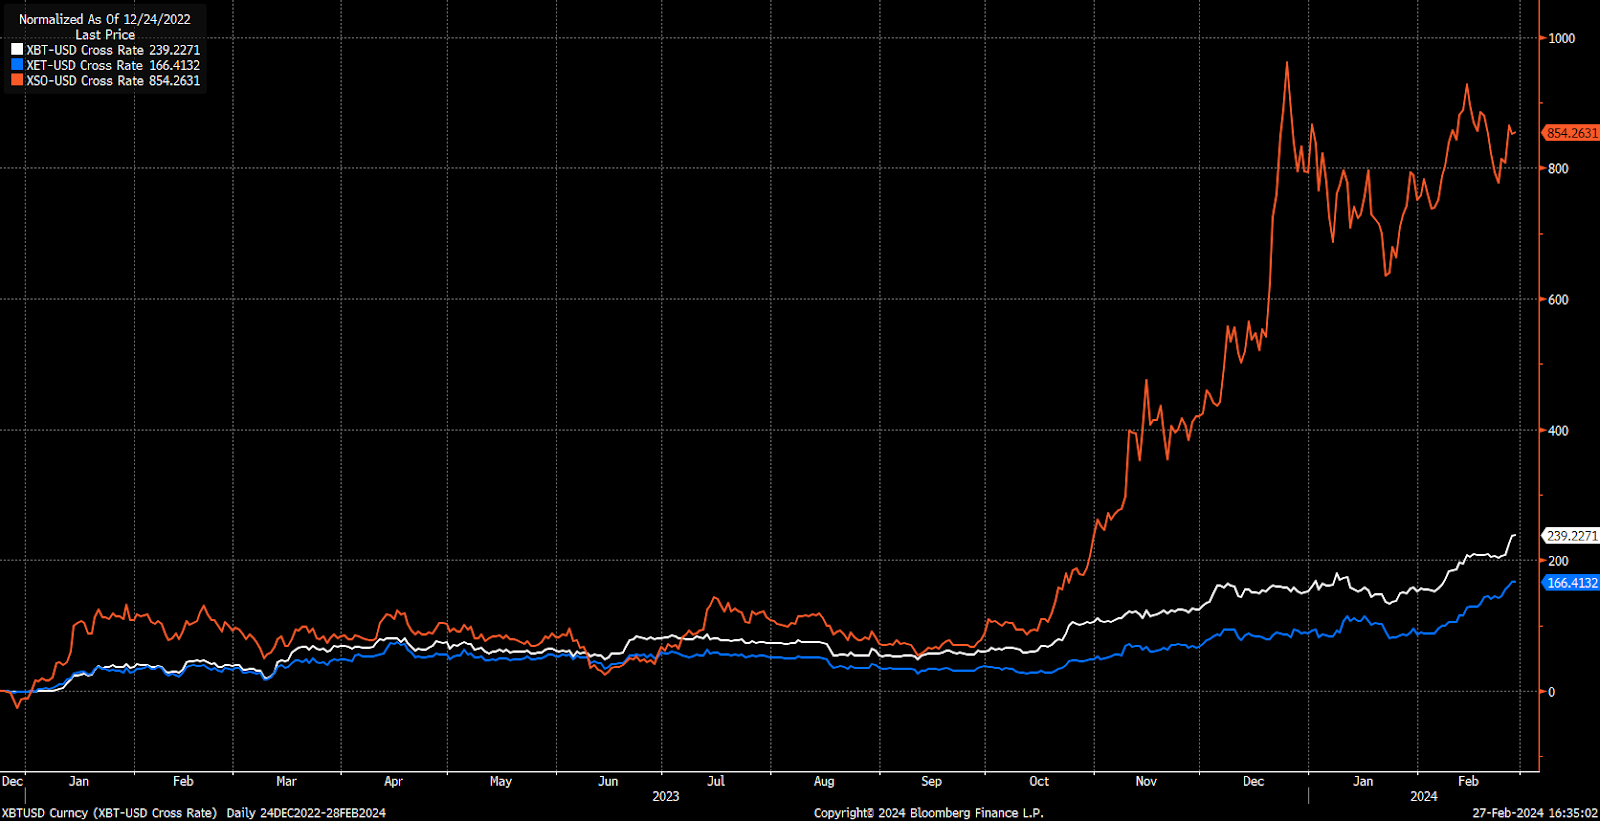Image resolution: width=1600 pixels, height=821 pixels.
Task: Click the Bloomberg Finance copyright notice
Action: tap(929, 813)
